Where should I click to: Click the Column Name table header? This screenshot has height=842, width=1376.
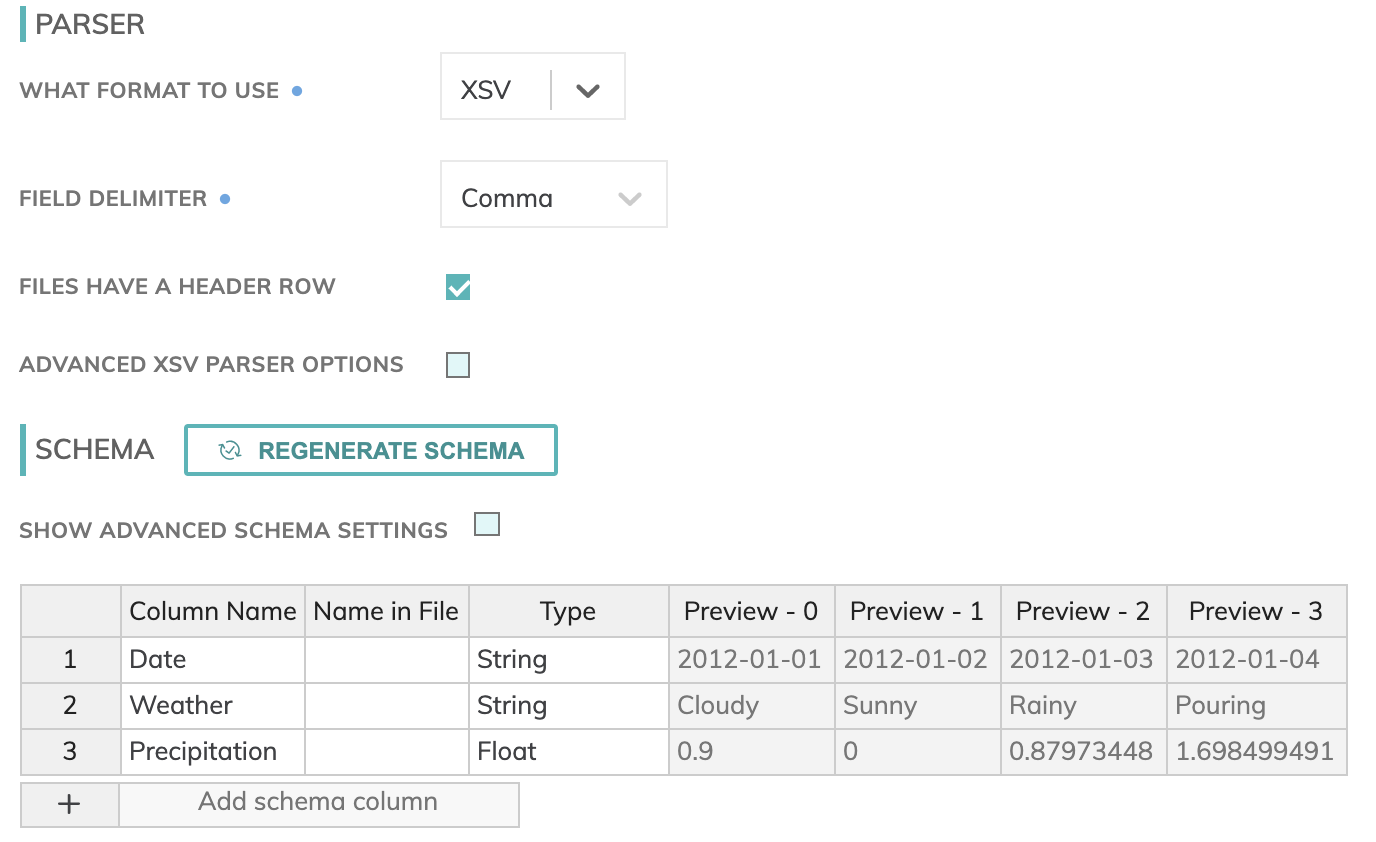tap(213, 612)
